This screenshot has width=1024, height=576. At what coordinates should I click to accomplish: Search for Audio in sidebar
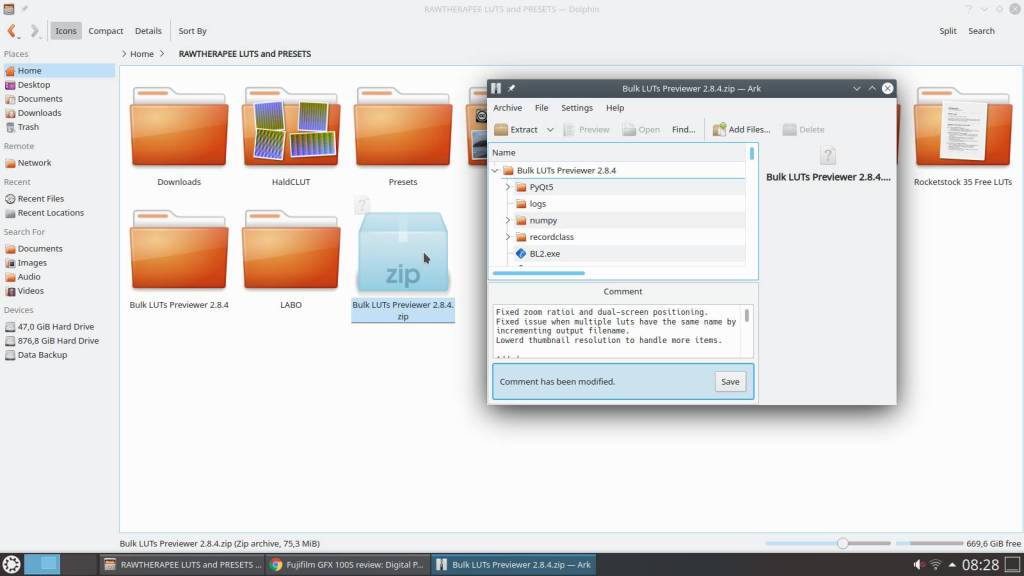(58, 277)
